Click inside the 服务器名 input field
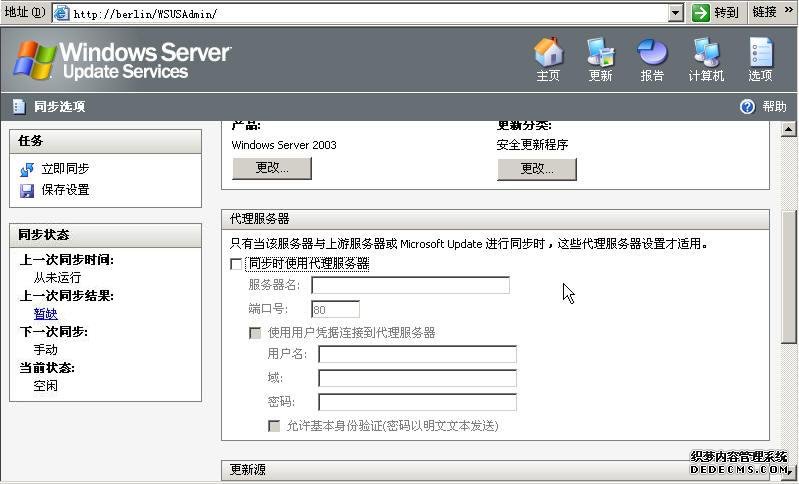The image size is (799, 484). [410, 285]
